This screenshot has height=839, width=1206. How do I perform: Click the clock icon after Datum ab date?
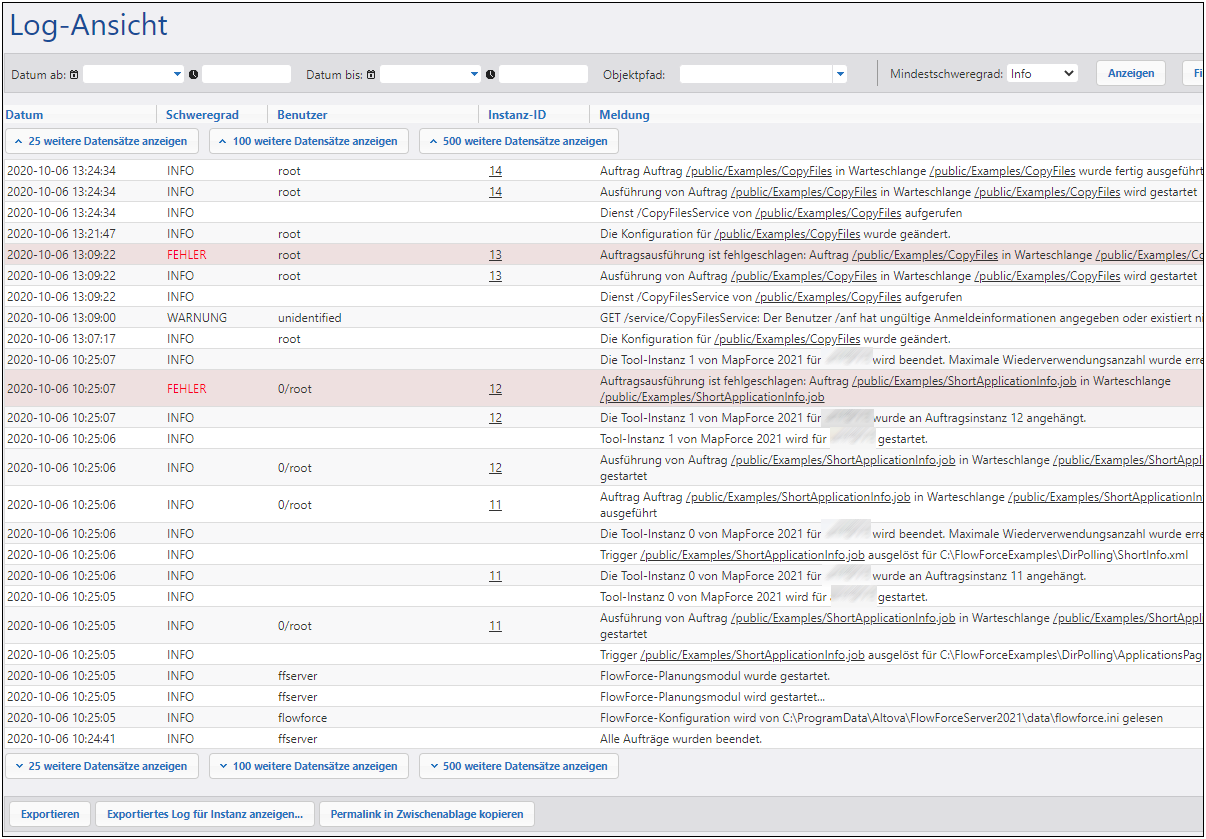(x=193, y=75)
